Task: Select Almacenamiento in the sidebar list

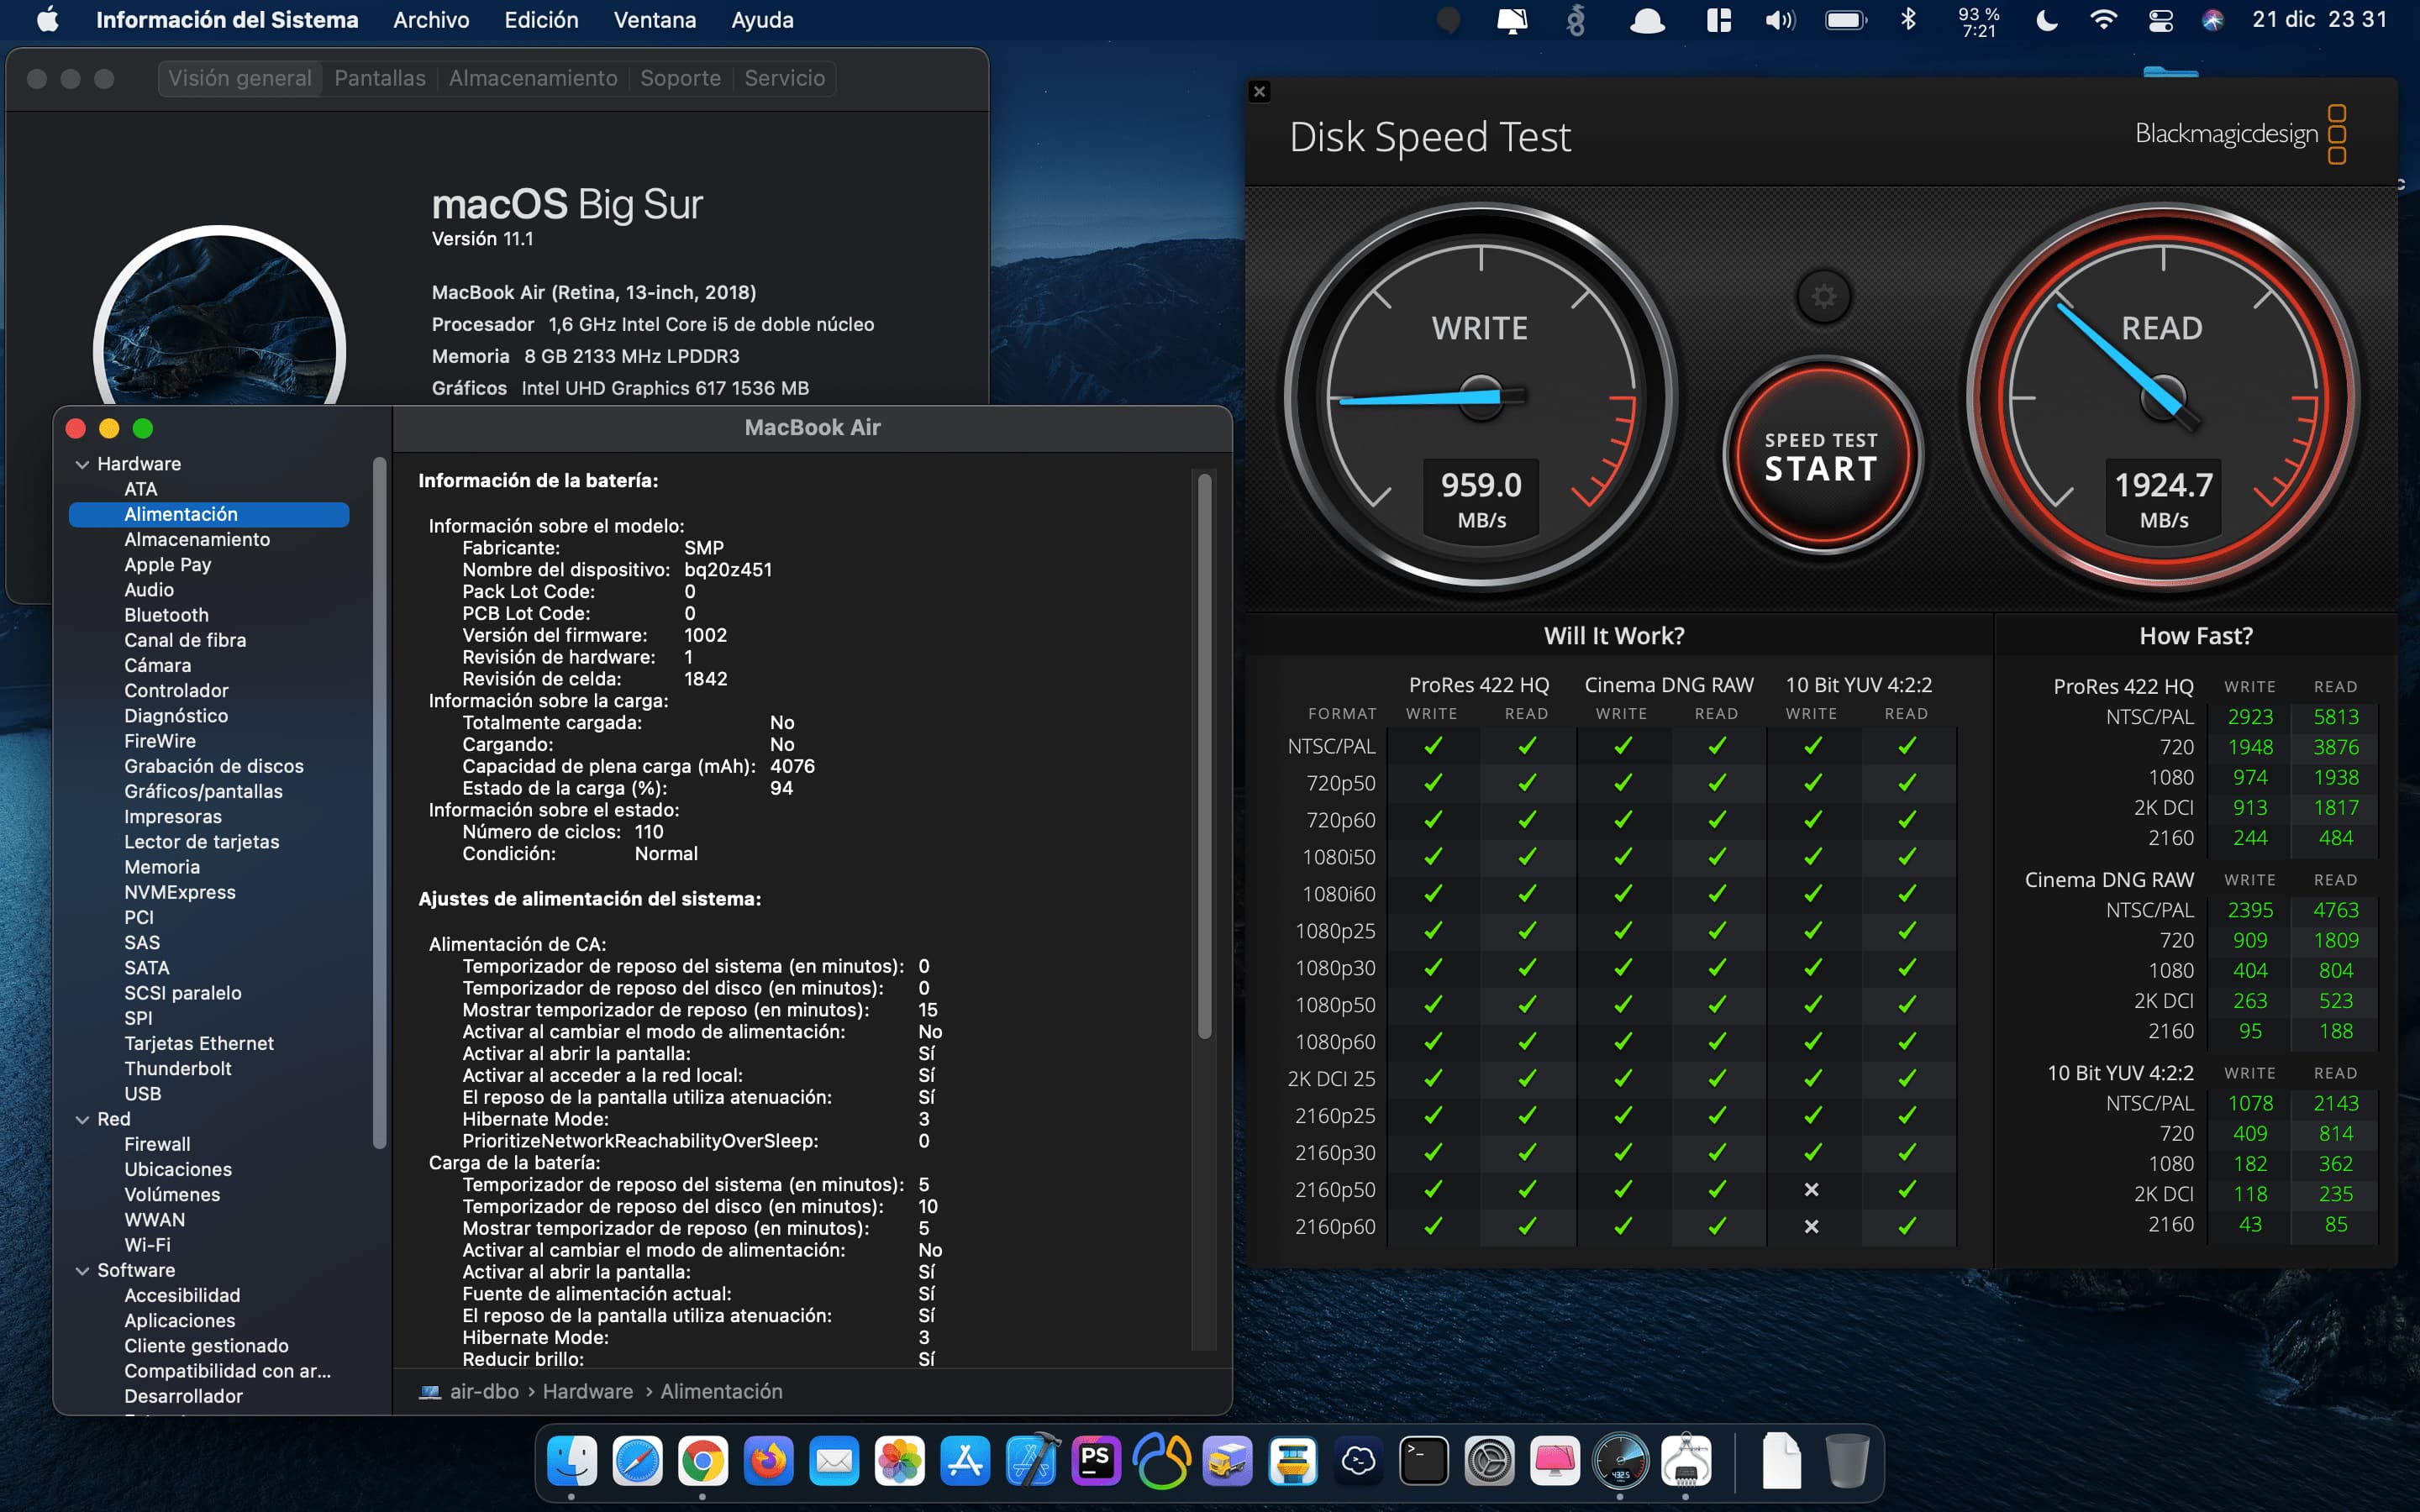Action: point(197,539)
